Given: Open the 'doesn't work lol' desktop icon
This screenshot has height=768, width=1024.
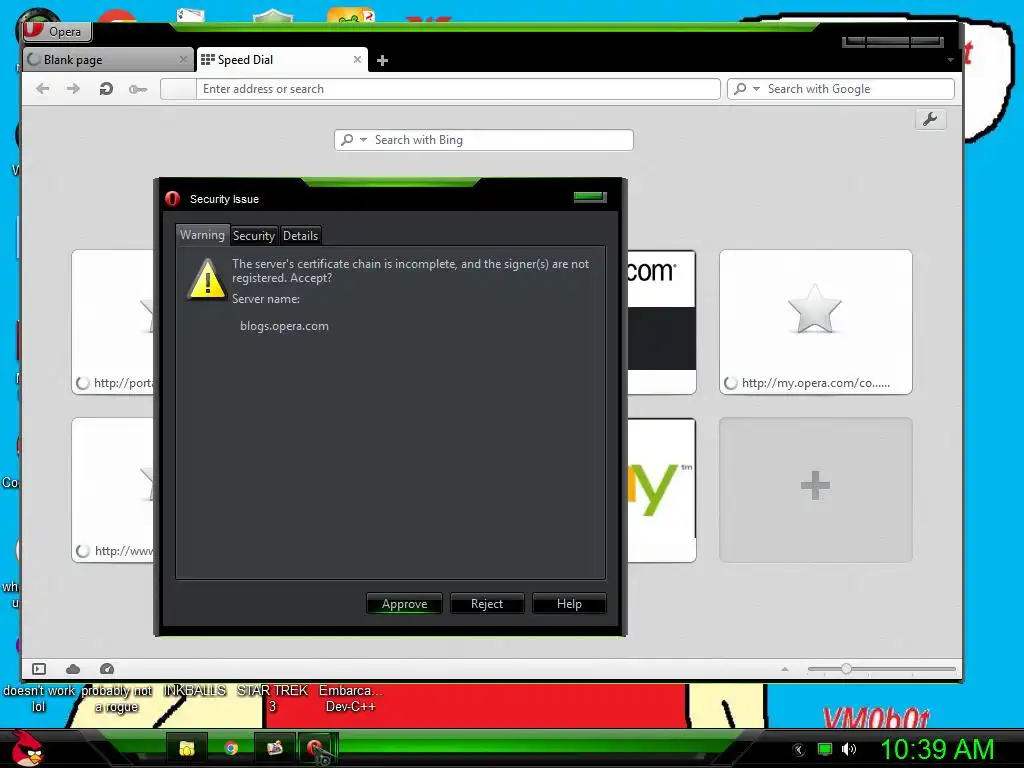Looking at the screenshot, I should click(x=39, y=698).
